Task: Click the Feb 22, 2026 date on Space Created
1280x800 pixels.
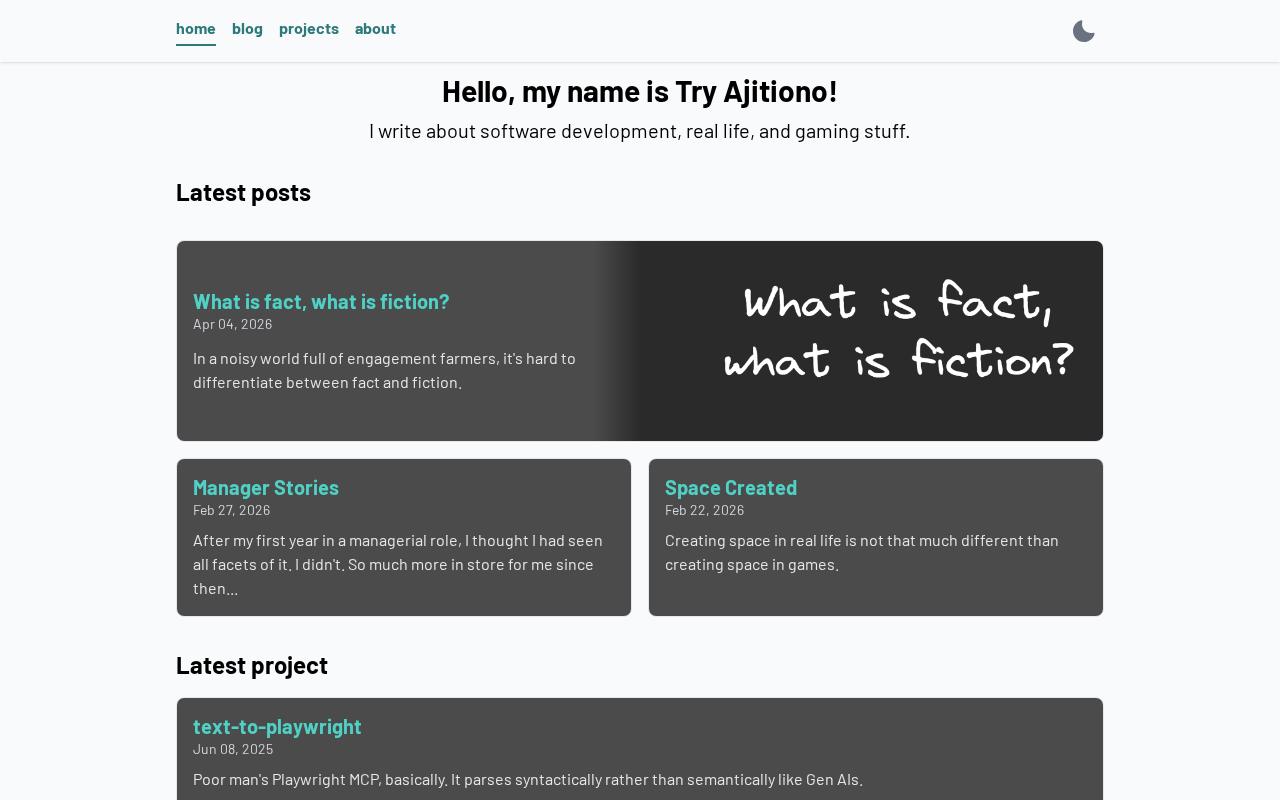Action: 705,510
